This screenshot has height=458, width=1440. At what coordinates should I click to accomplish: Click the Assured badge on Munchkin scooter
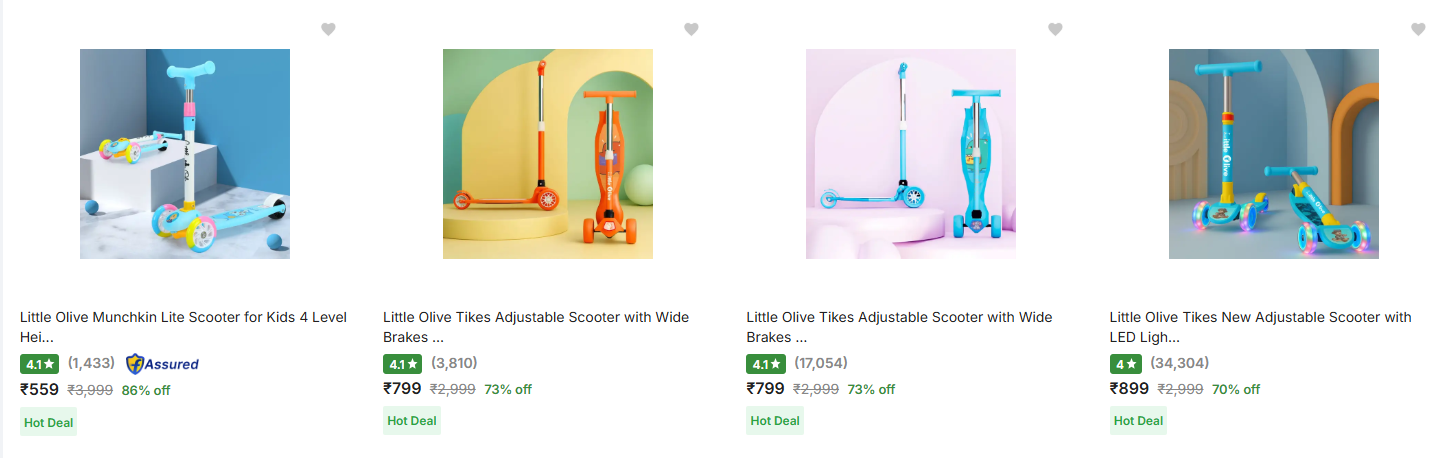coord(162,364)
